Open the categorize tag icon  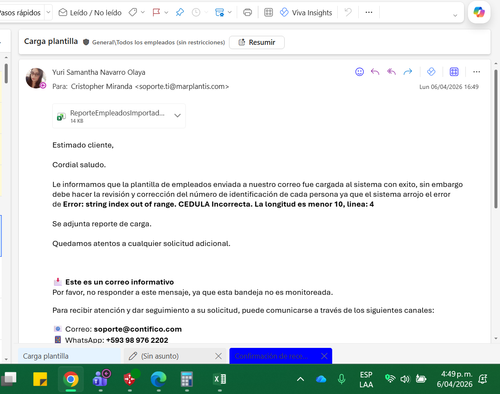[133, 13]
